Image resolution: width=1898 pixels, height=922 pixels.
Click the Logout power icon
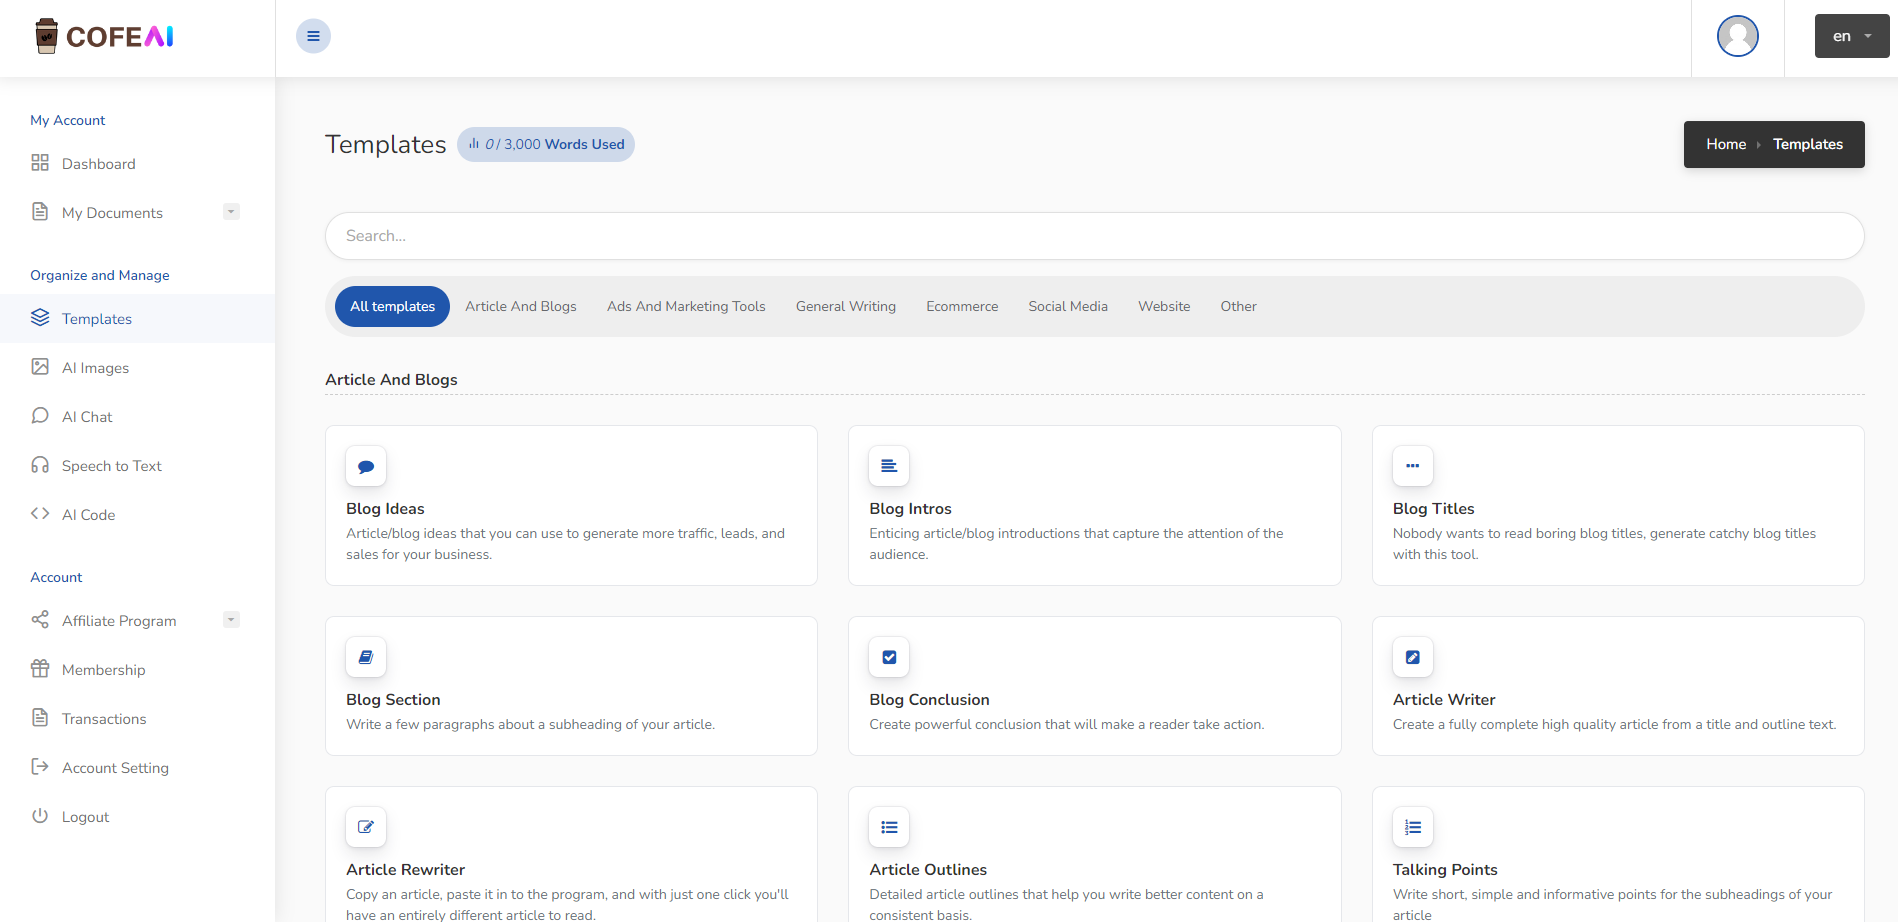click(x=40, y=816)
